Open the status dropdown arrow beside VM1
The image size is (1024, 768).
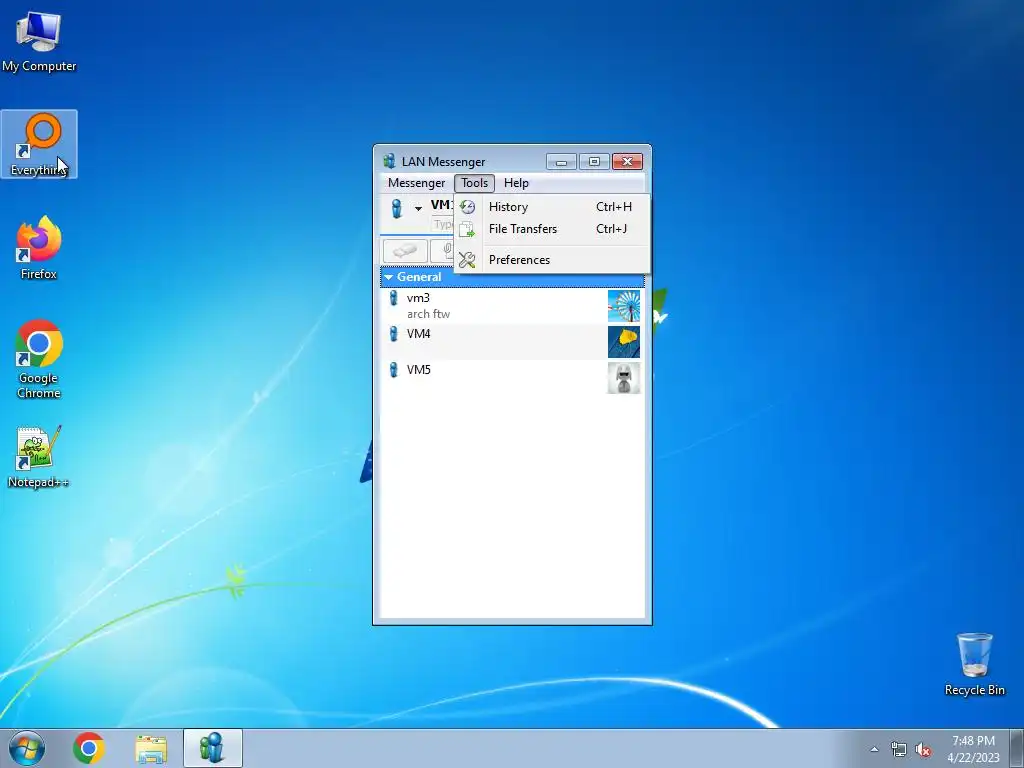point(418,209)
